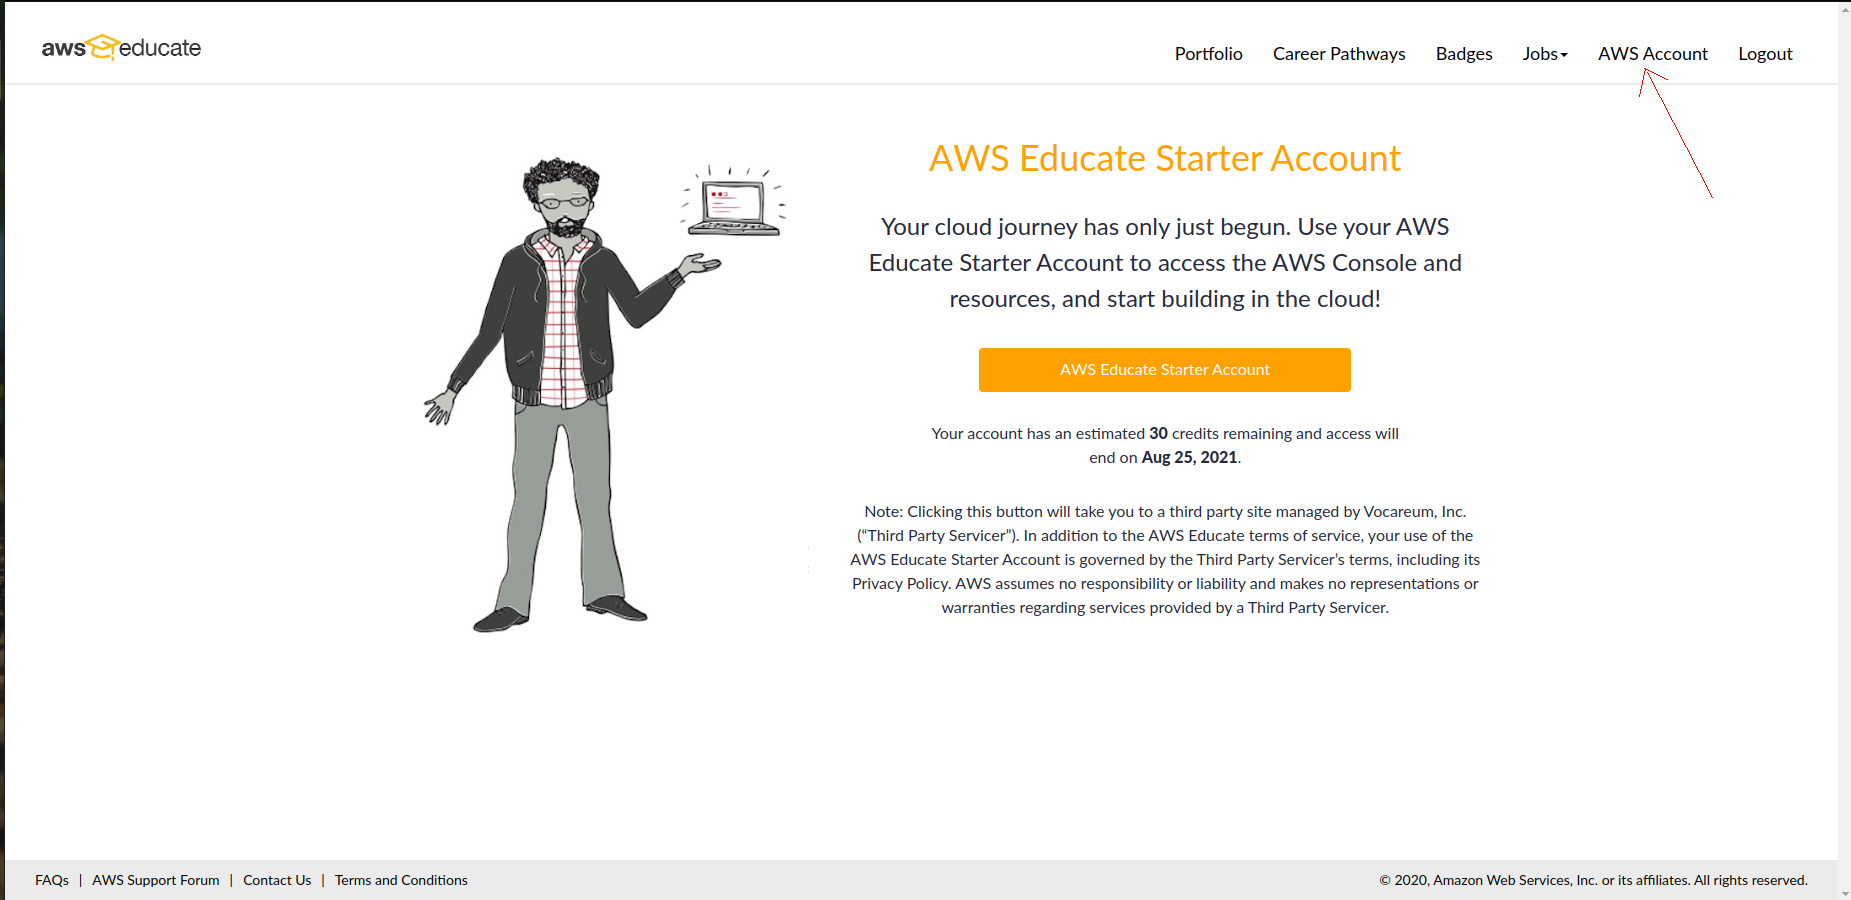Read the Terms and Conditions

(401, 880)
